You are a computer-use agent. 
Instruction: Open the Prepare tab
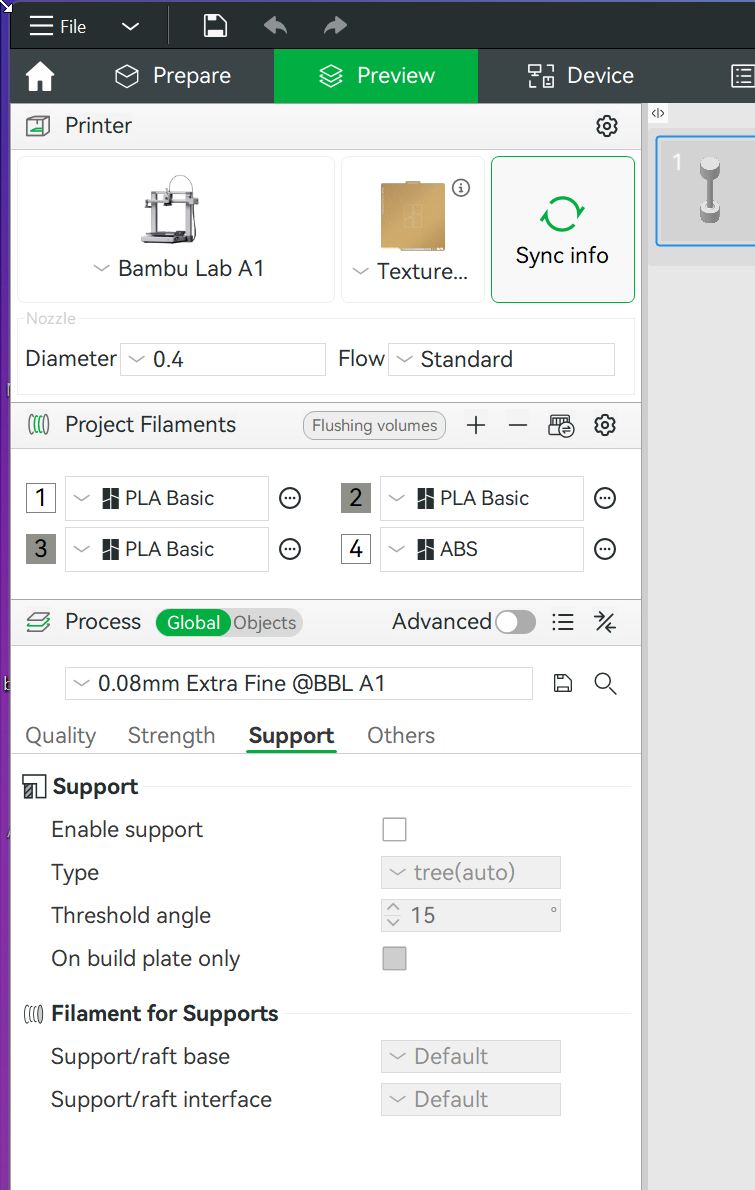(x=173, y=76)
